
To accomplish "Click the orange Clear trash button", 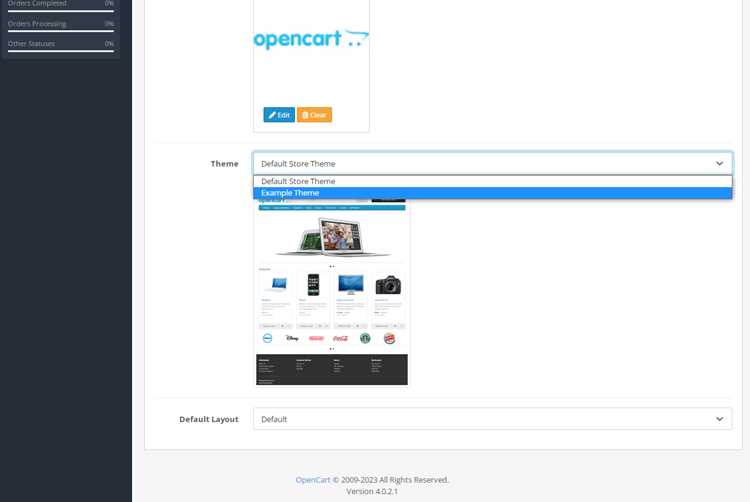I will [314, 115].
